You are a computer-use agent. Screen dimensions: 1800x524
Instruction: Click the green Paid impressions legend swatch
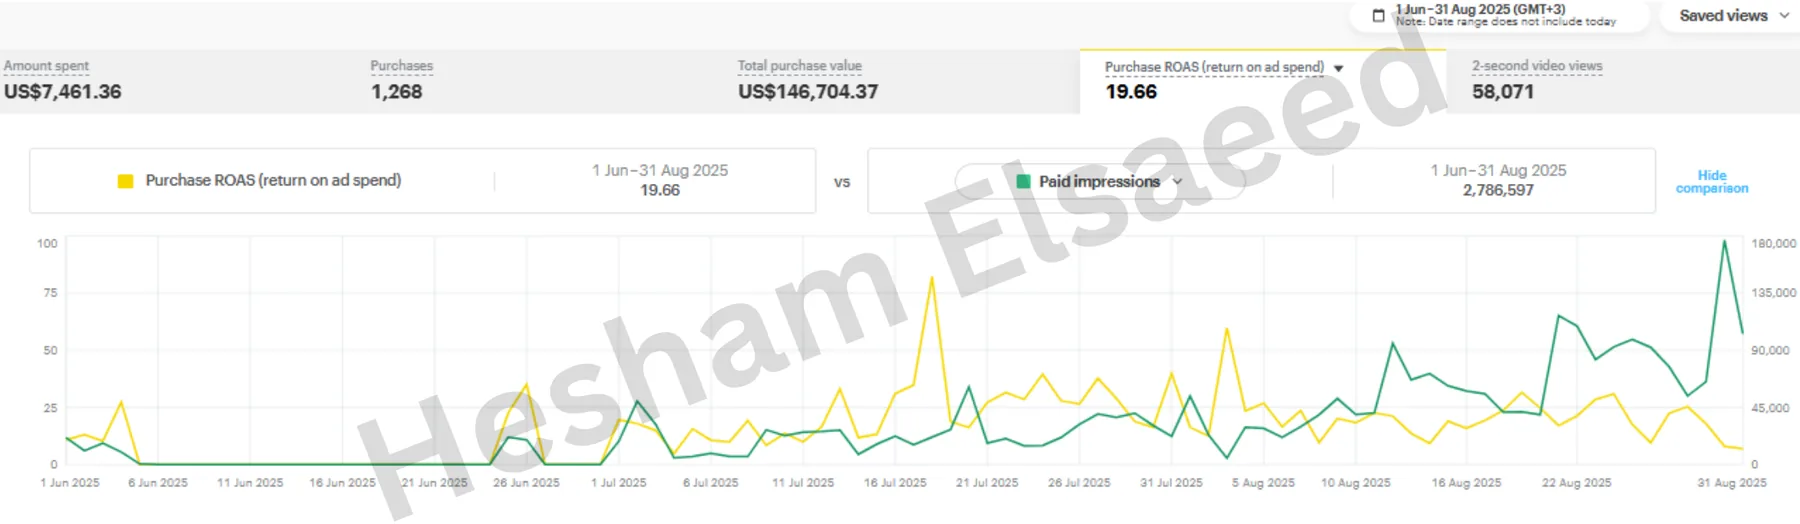tap(1023, 182)
